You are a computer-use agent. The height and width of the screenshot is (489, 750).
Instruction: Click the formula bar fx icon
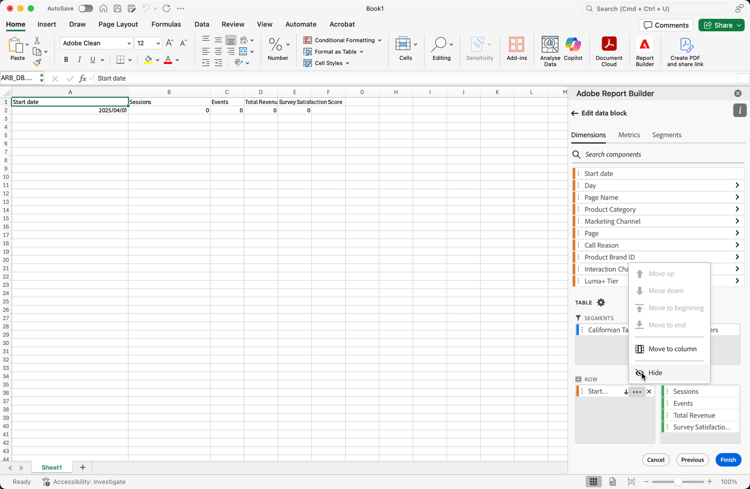[82, 78]
